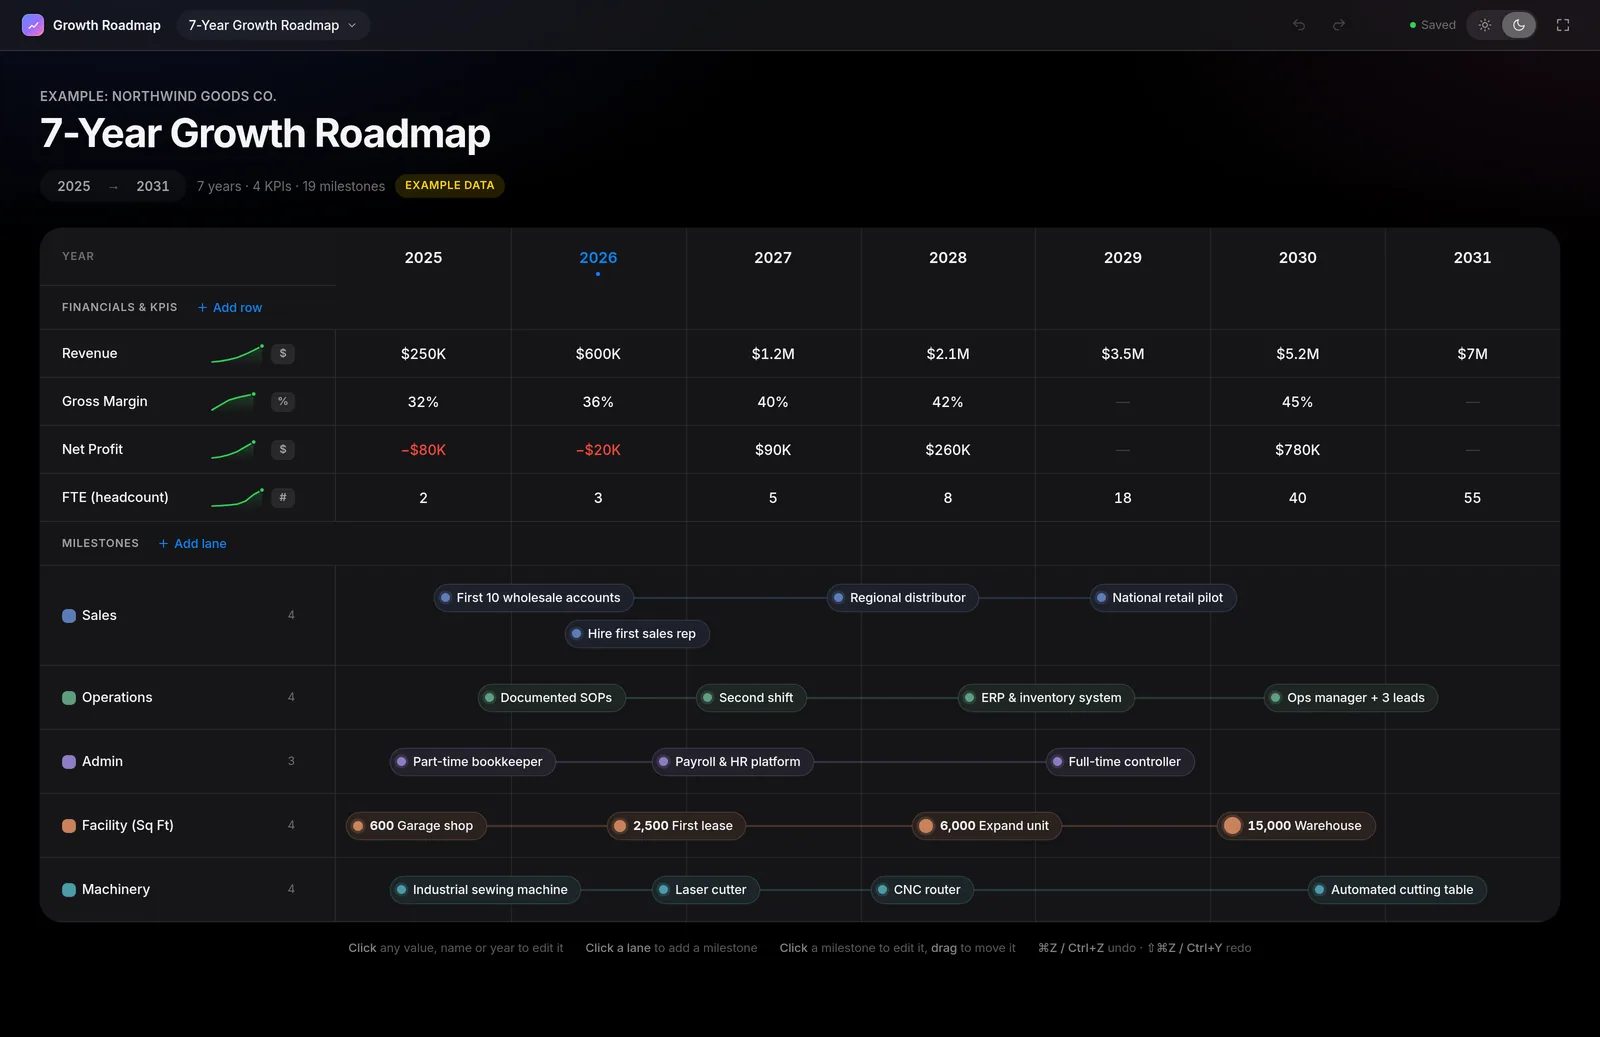Screen dimensions: 1600x1037
Task: Select the 2025 year column header
Action: pos(423,257)
